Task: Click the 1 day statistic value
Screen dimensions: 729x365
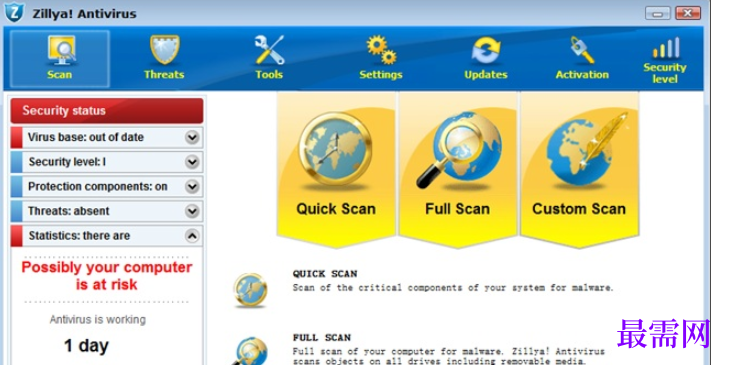Action: click(86, 346)
